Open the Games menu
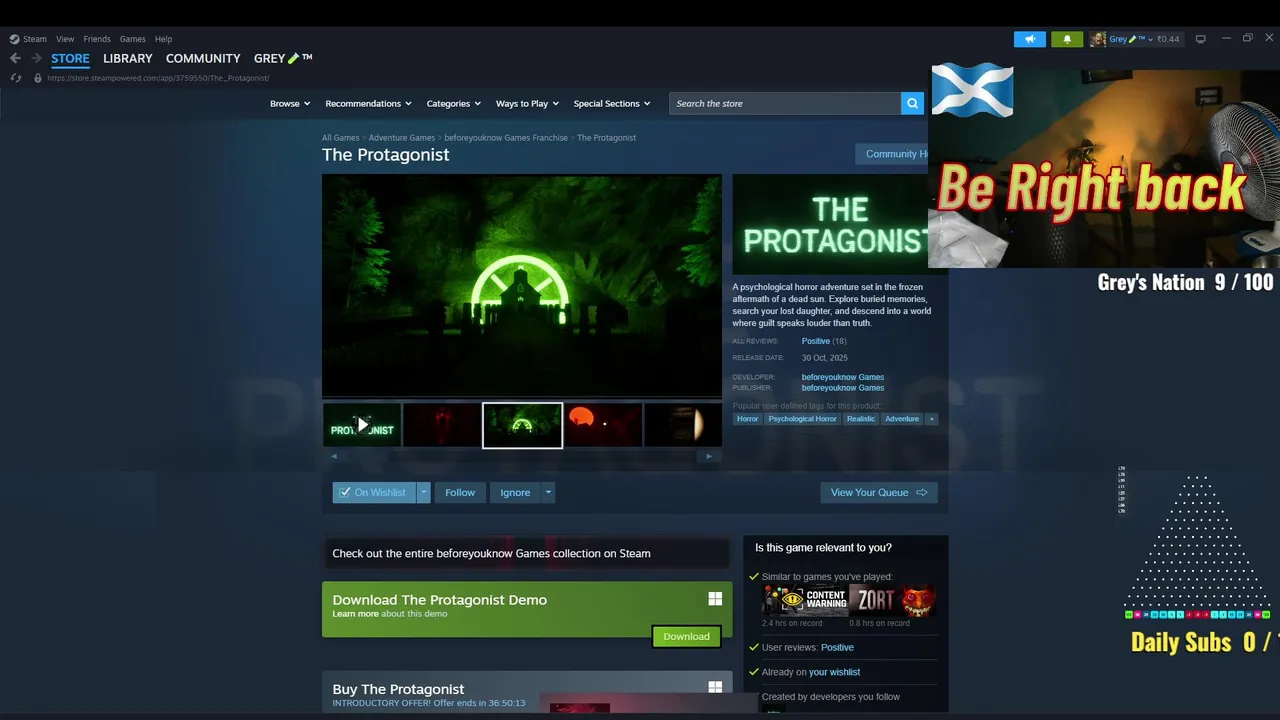The width and height of the screenshot is (1280, 720). coord(132,39)
